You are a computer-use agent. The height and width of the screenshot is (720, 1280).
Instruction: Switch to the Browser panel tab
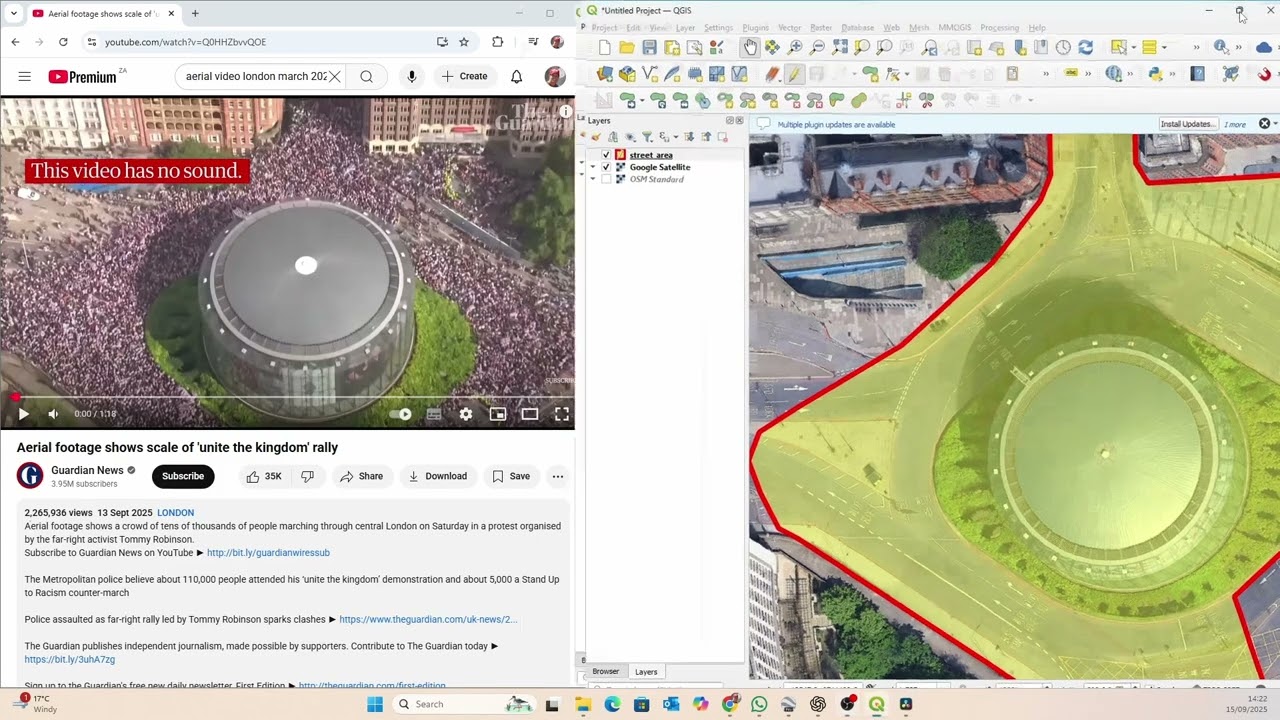[x=606, y=671]
